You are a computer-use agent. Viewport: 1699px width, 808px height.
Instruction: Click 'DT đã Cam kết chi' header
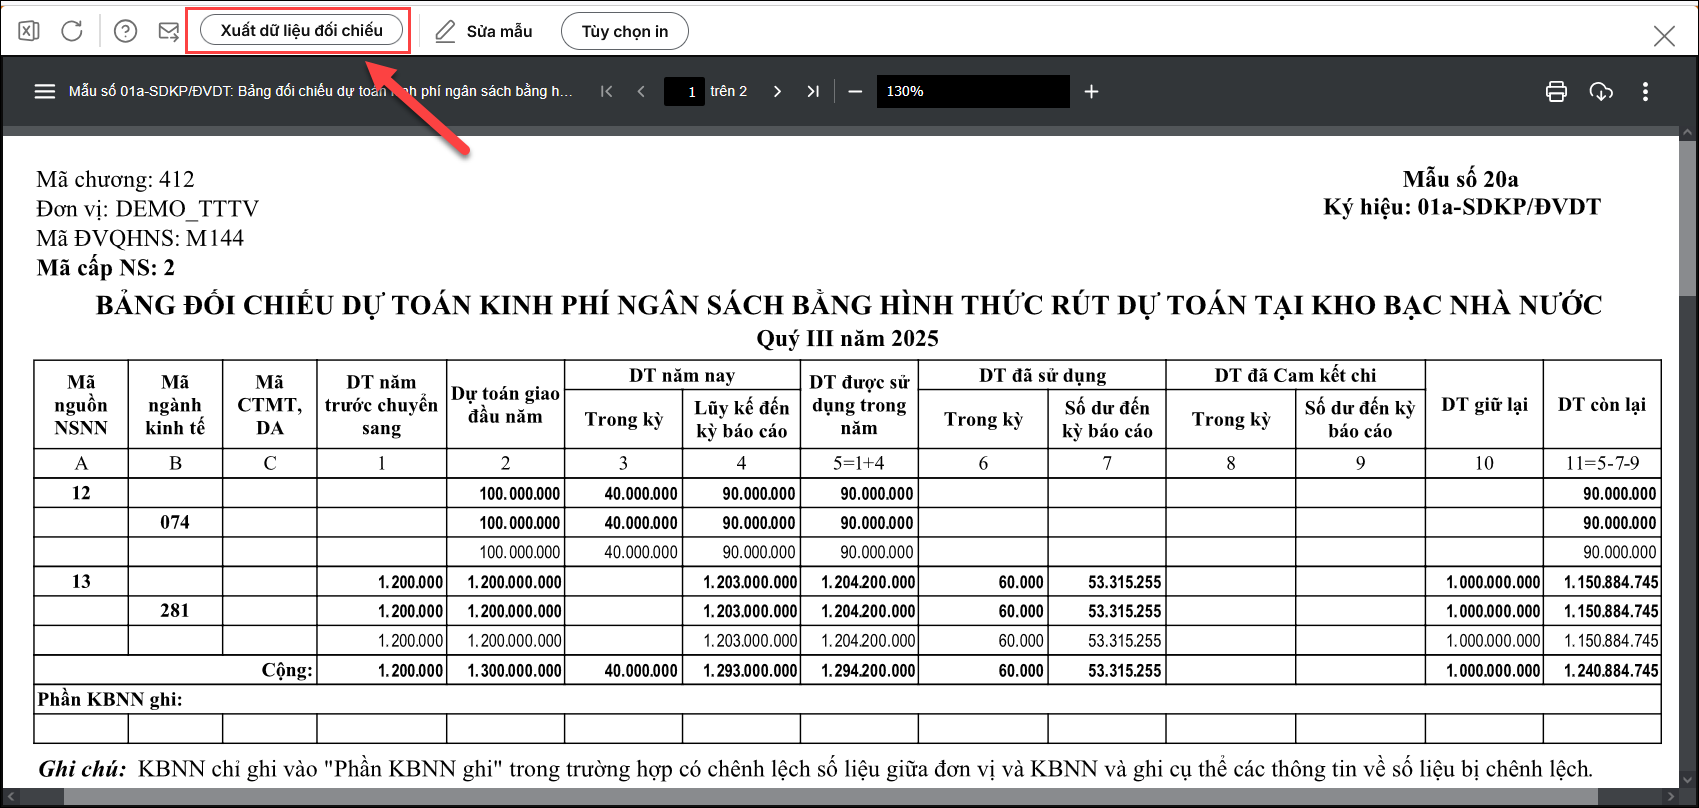(1295, 376)
